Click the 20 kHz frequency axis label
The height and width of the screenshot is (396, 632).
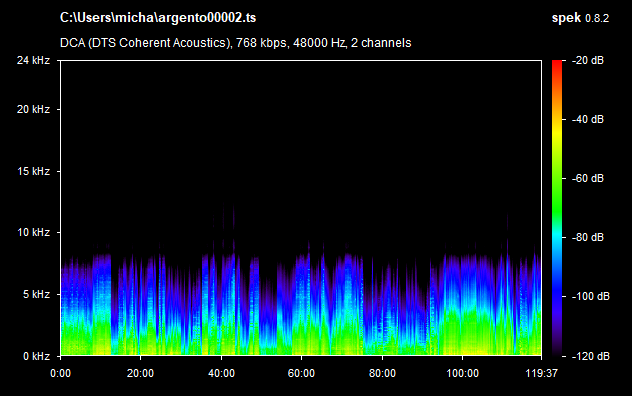click(33, 109)
